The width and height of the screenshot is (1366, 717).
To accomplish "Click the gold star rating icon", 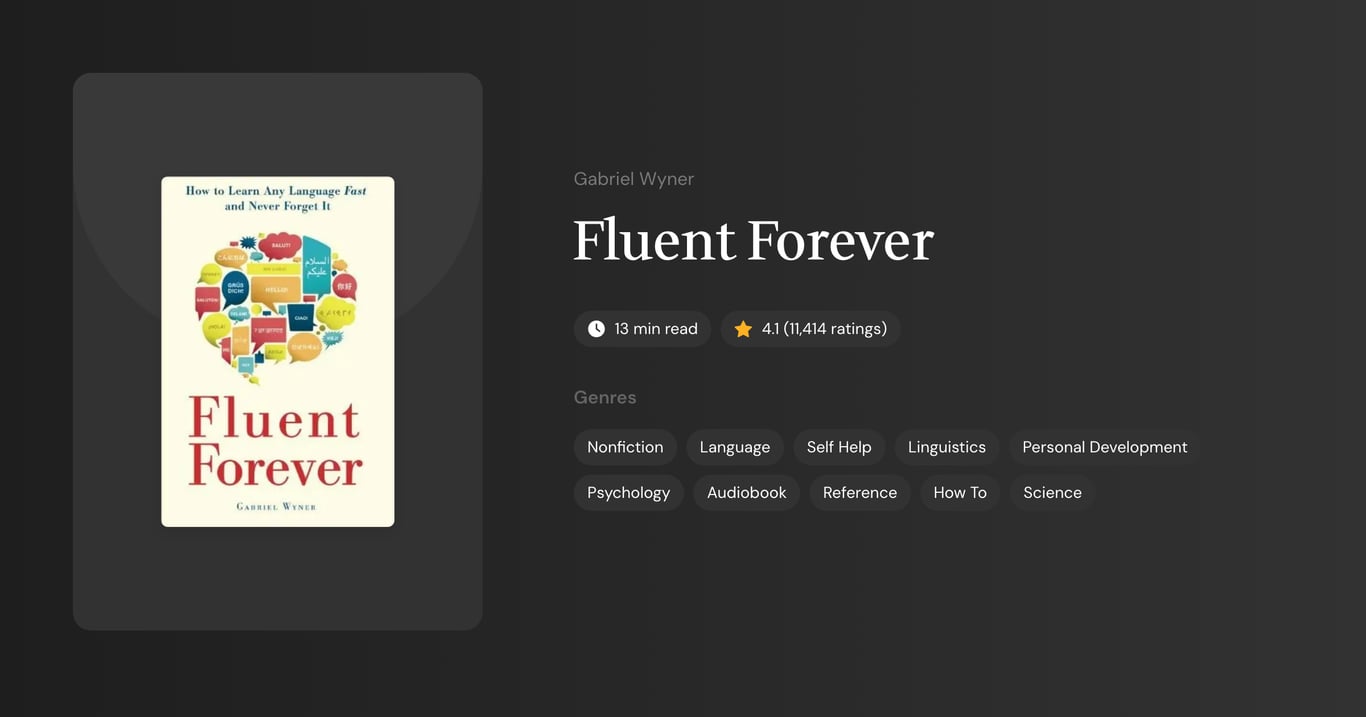I will click(x=742, y=328).
